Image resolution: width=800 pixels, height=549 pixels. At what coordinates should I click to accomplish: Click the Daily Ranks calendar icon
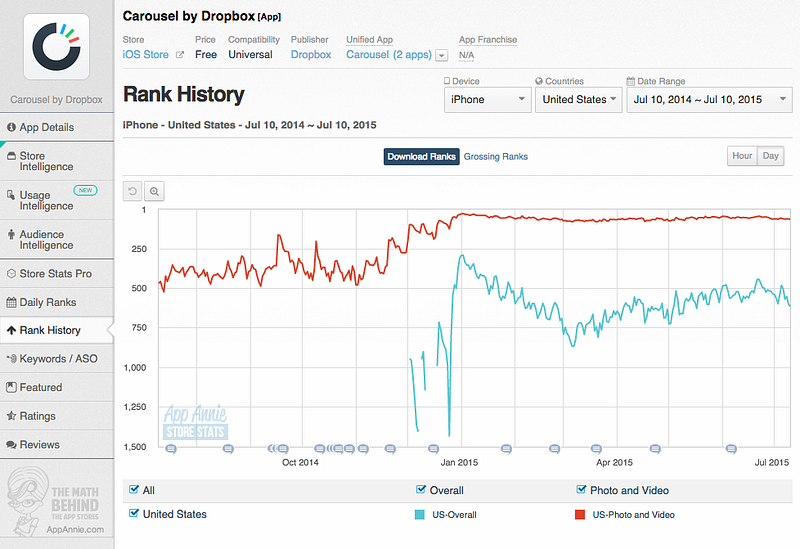pyautogui.click(x=11, y=302)
